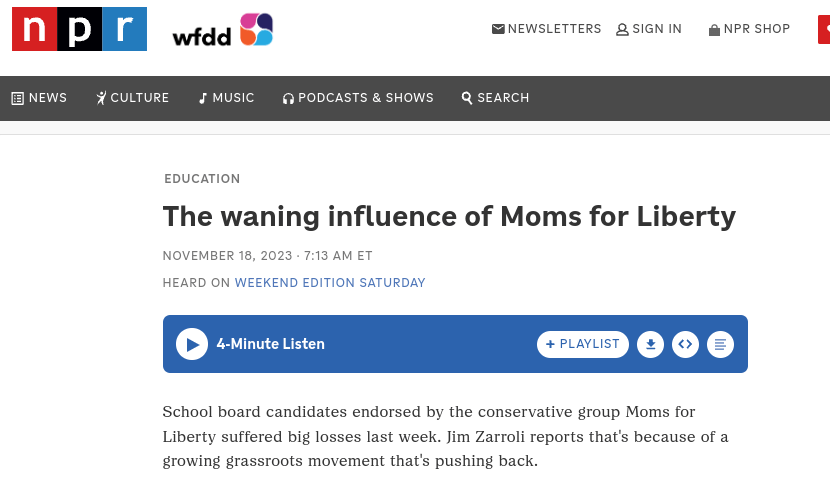Open Podcasts & Shows menu
Screen dimensions: 830x502
click(358, 98)
